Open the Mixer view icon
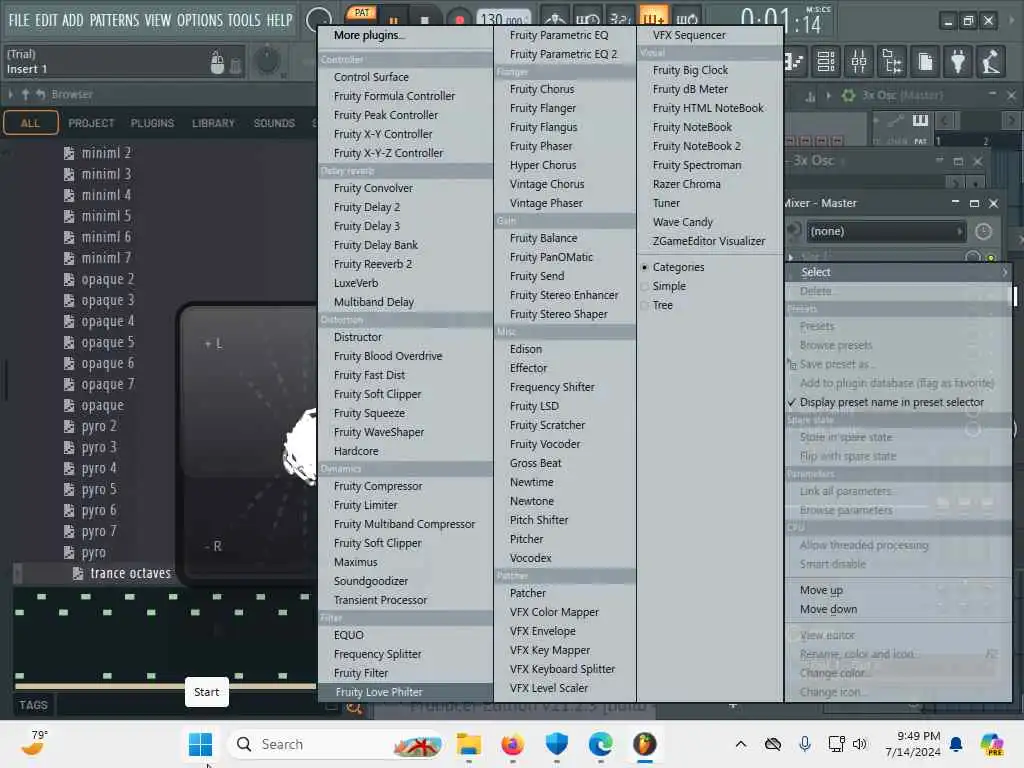 coord(859,61)
